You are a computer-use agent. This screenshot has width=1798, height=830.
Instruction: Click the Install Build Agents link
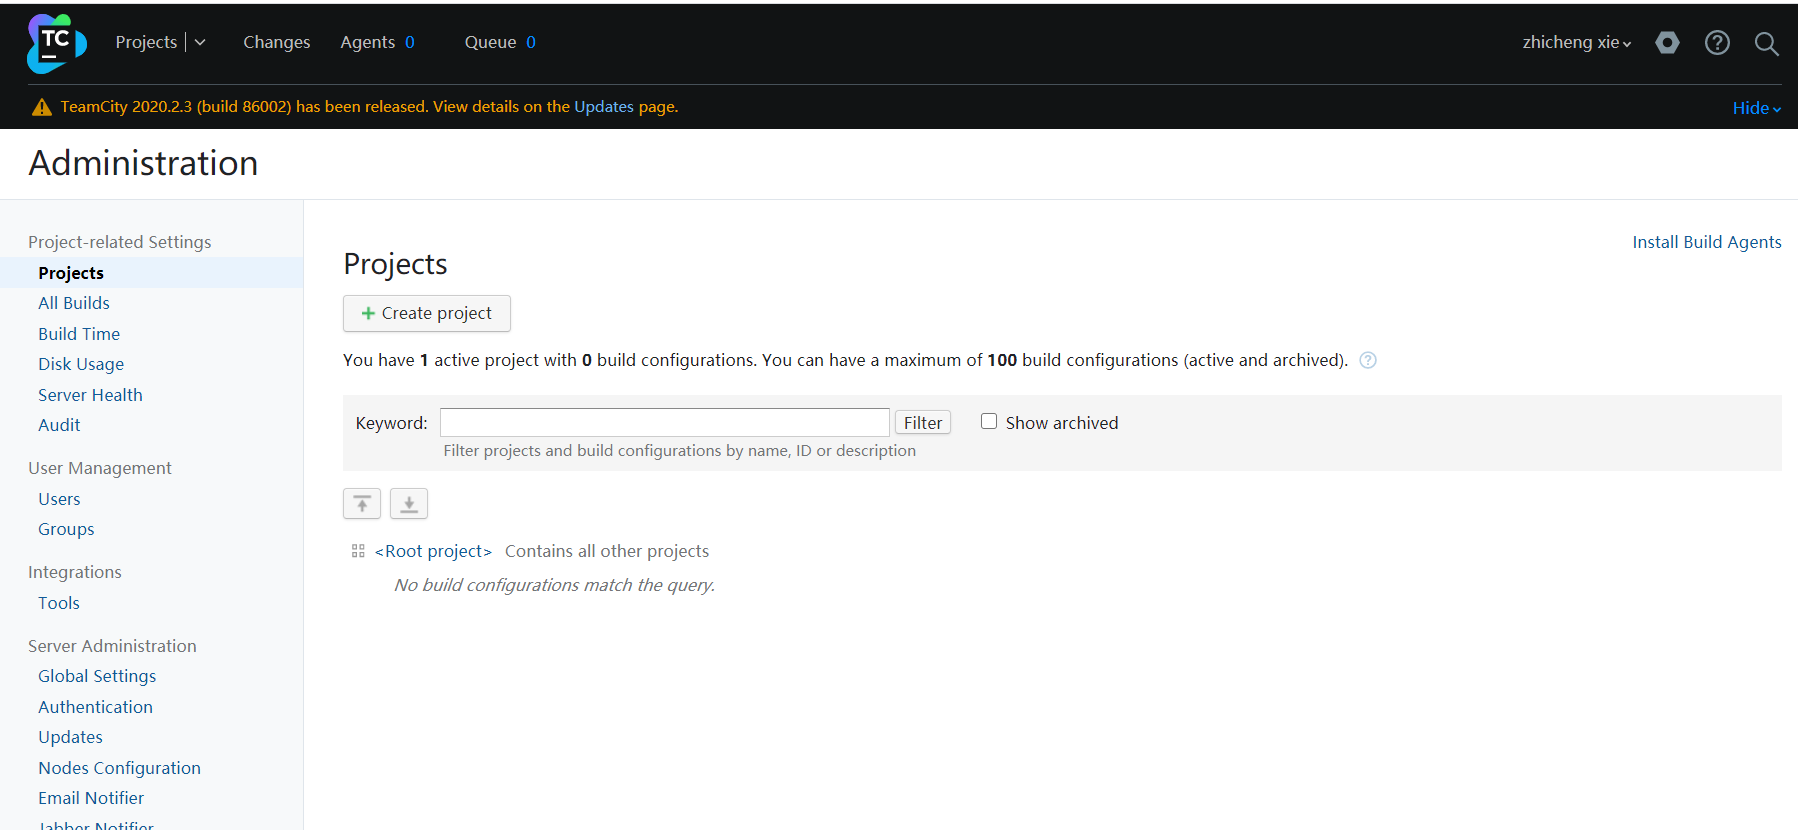pos(1707,242)
